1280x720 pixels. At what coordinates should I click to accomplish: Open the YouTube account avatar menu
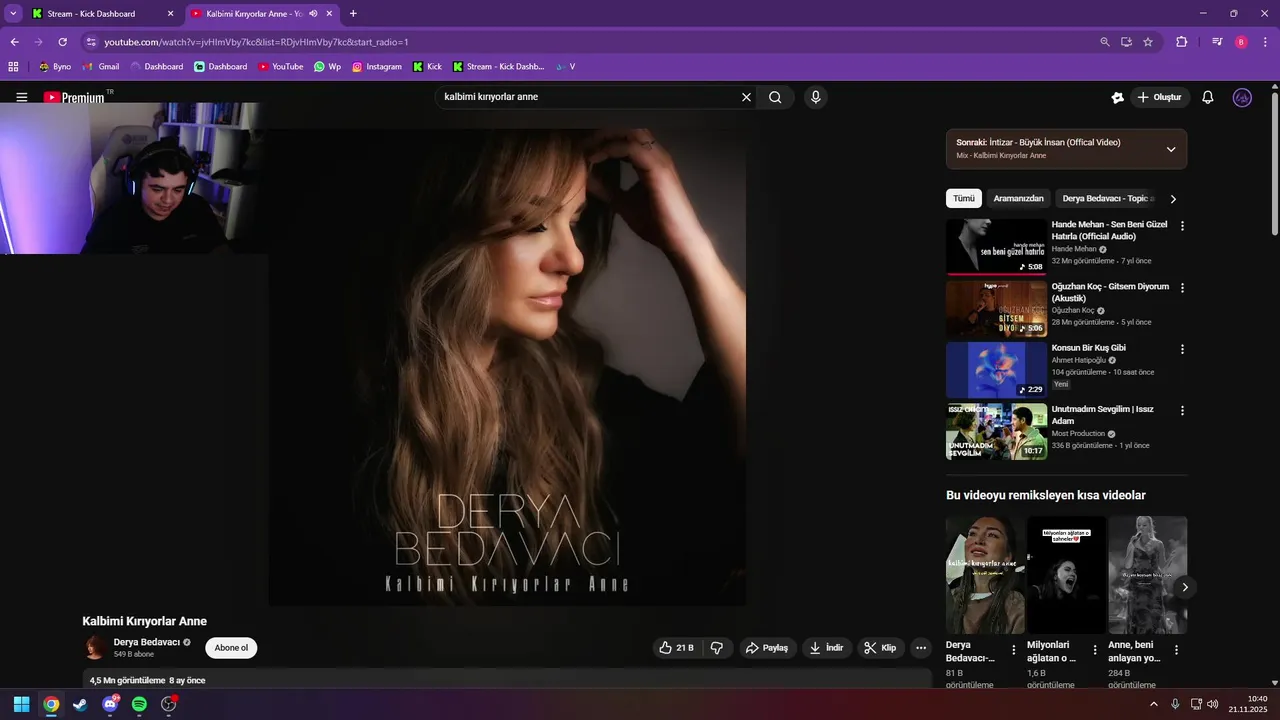pyautogui.click(x=1243, y=97)
